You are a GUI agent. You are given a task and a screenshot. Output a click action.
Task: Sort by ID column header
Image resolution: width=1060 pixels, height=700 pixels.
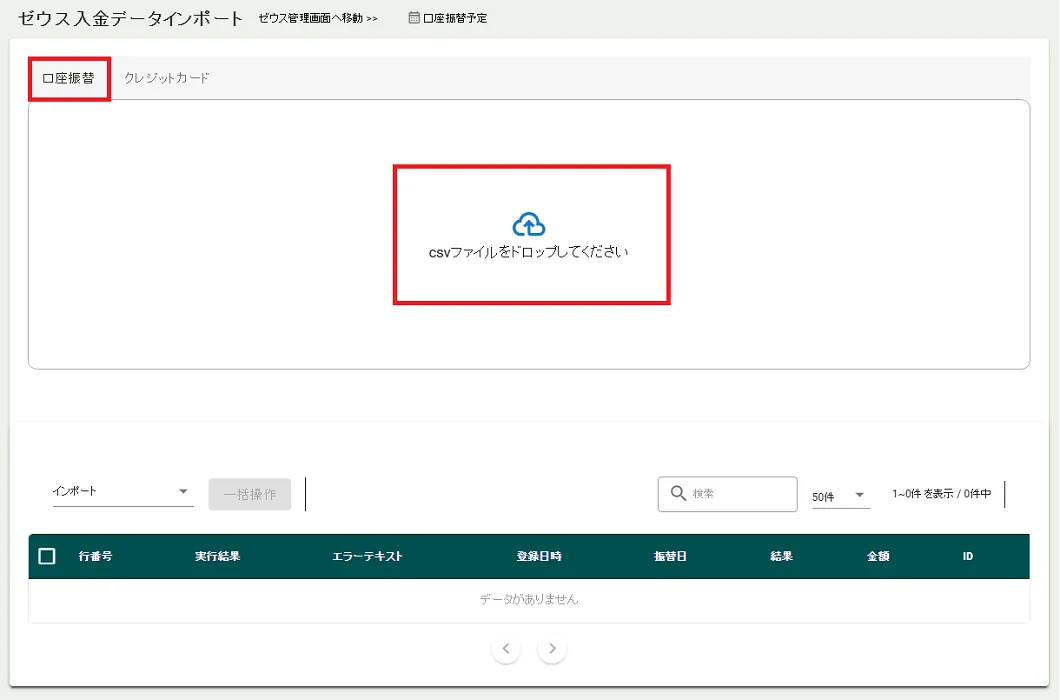[x=967, y=556]
